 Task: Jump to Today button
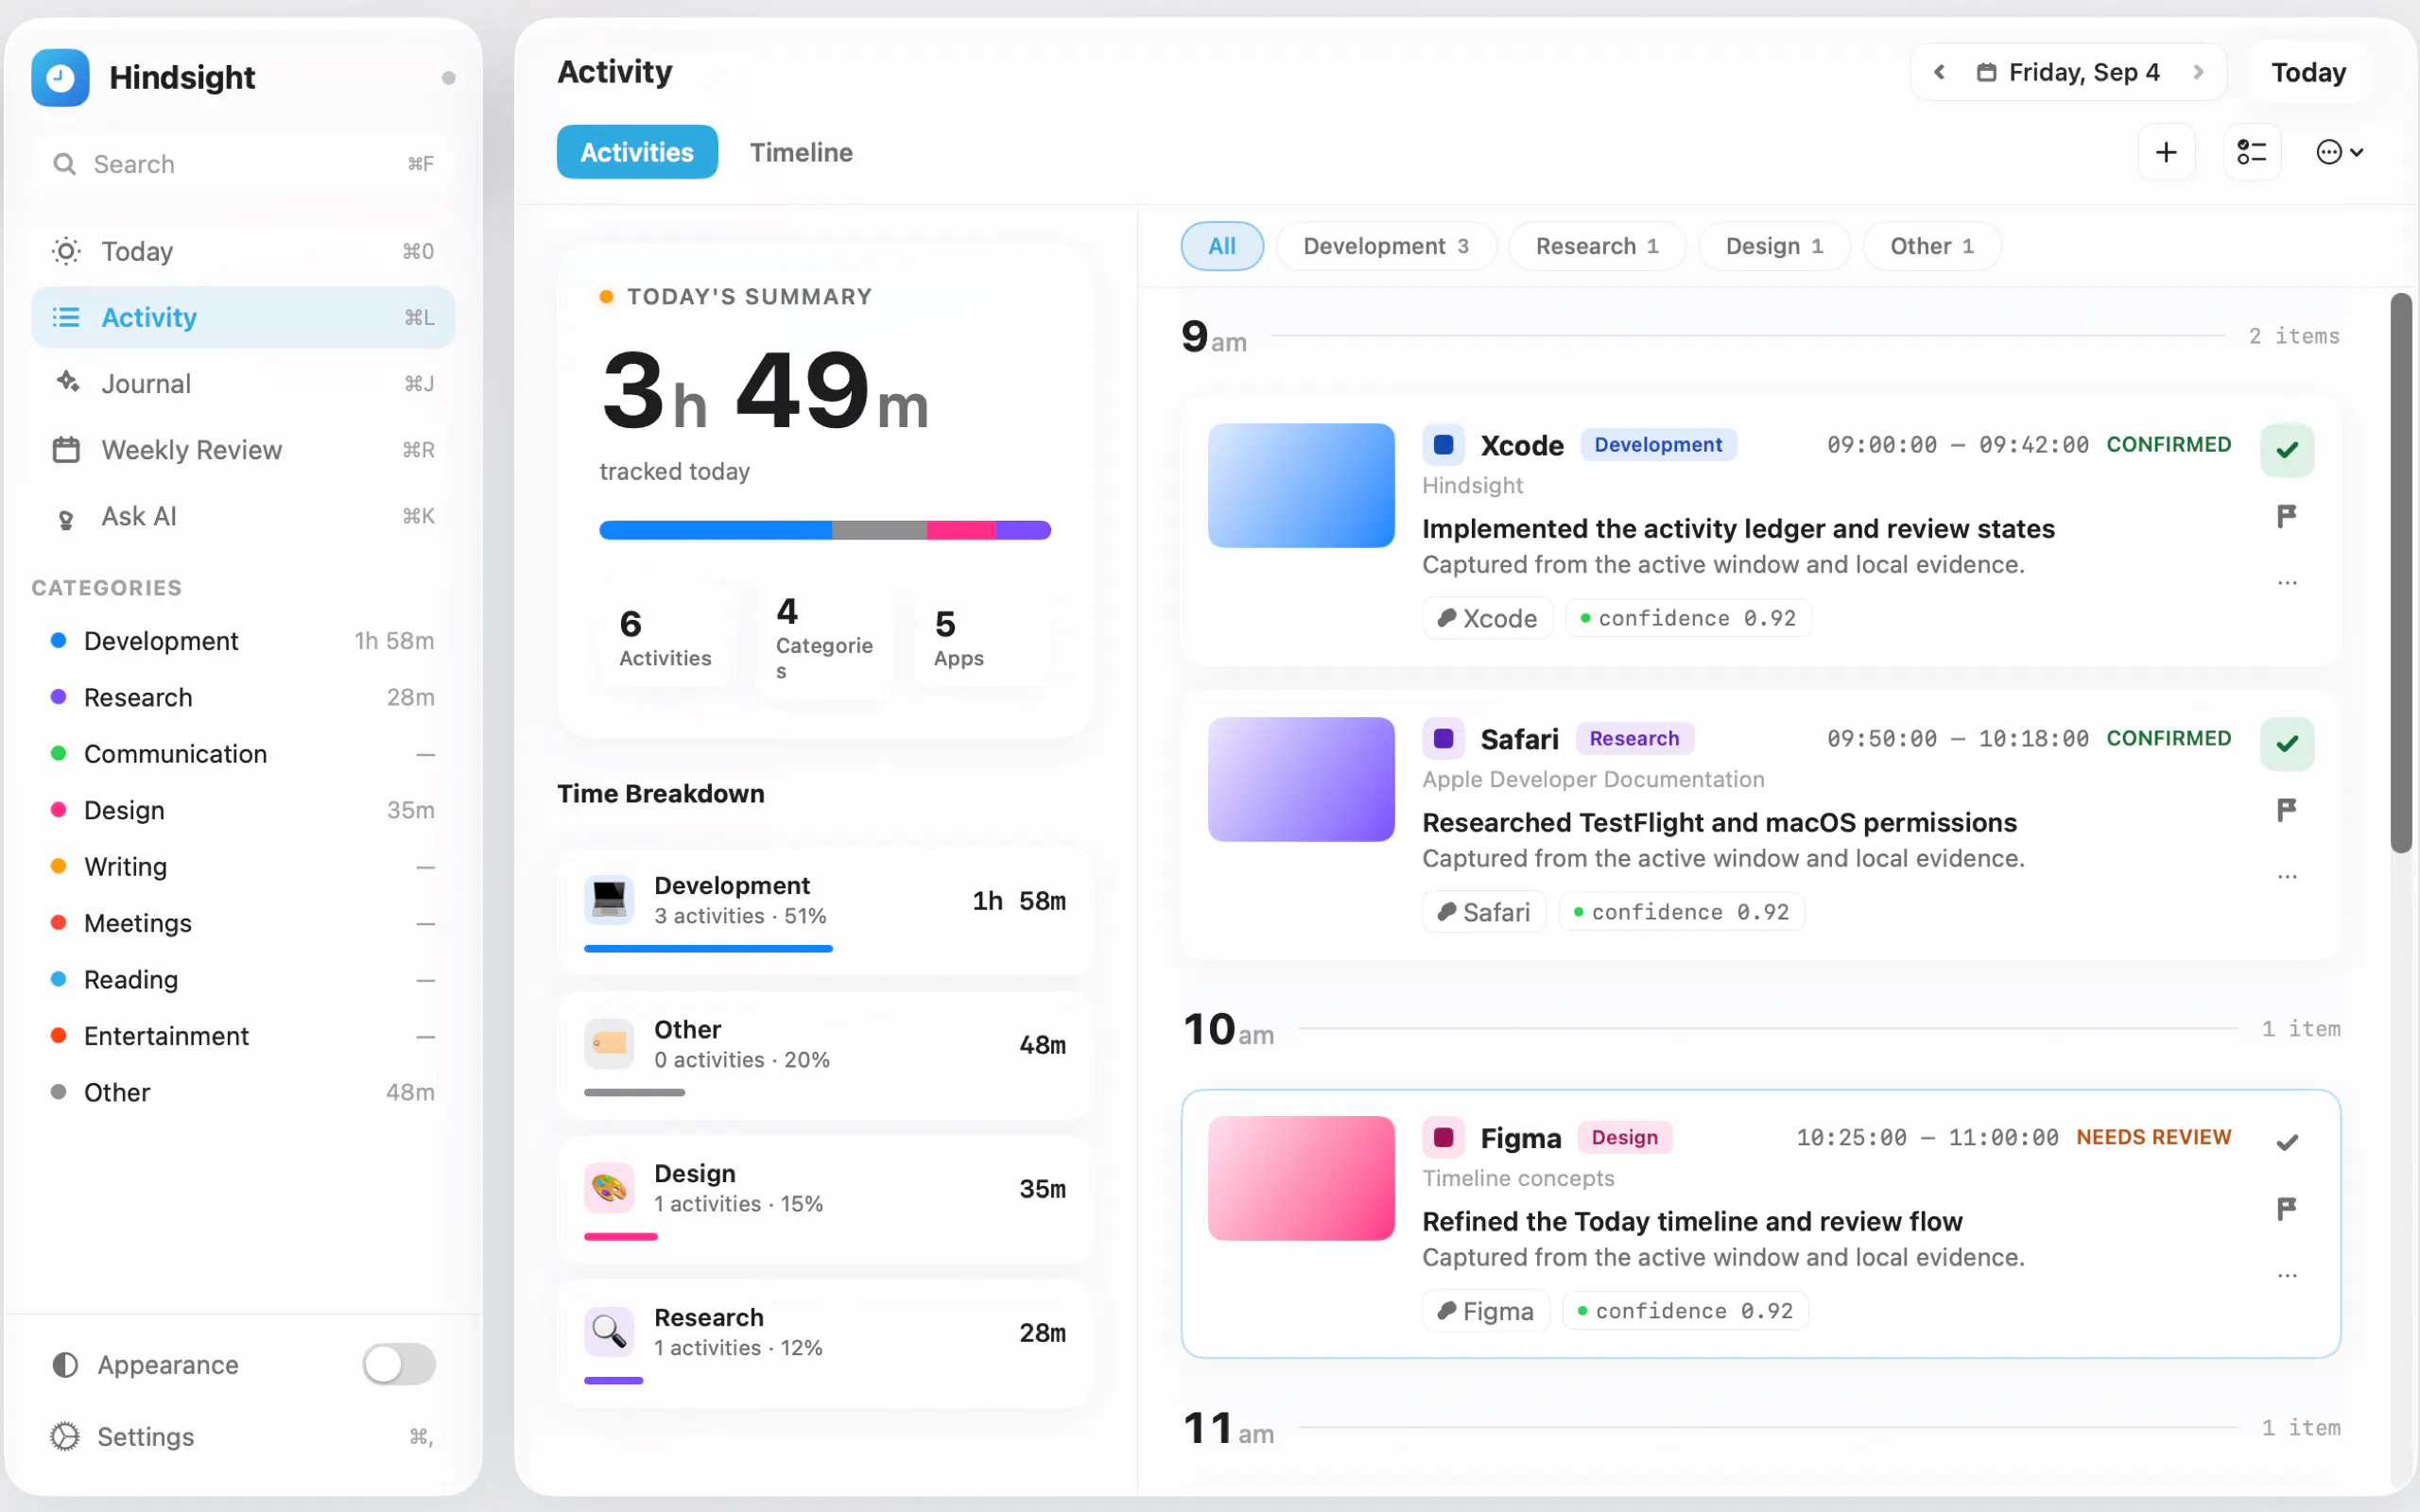pyautogui.click(x=2308, y=72)
